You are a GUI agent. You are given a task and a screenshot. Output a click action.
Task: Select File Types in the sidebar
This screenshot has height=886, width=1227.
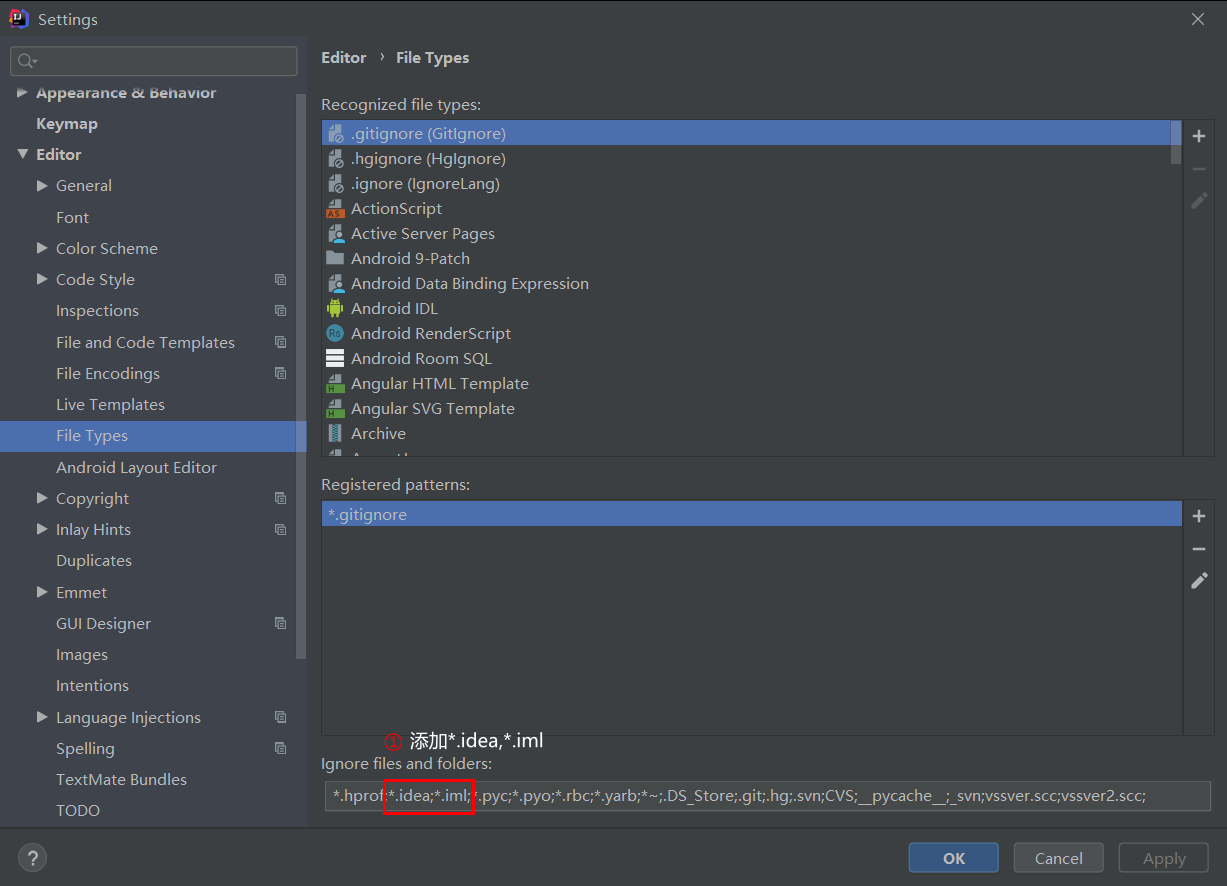(x=153, y=436)
